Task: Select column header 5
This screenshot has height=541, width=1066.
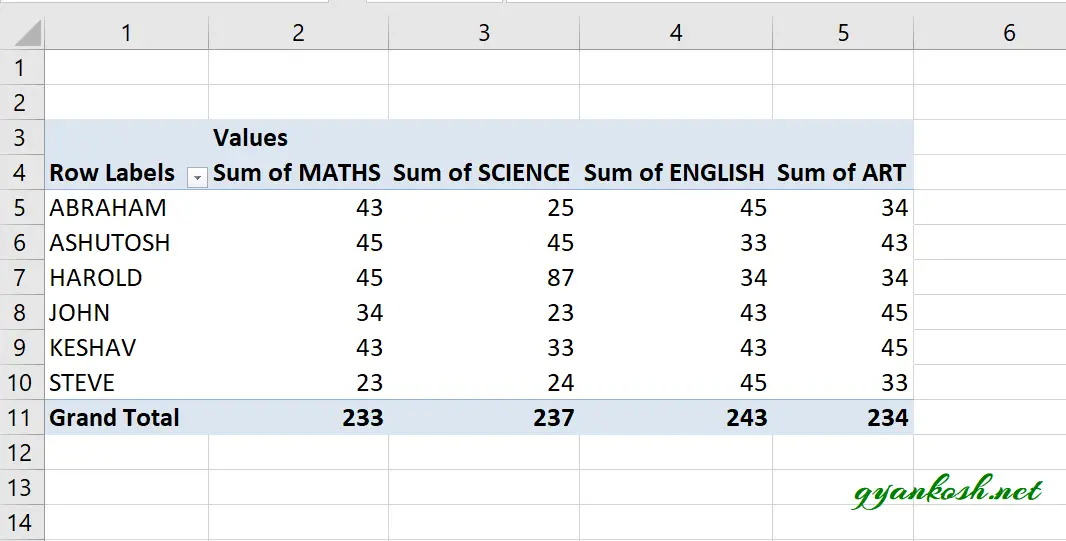Action: 843,32
